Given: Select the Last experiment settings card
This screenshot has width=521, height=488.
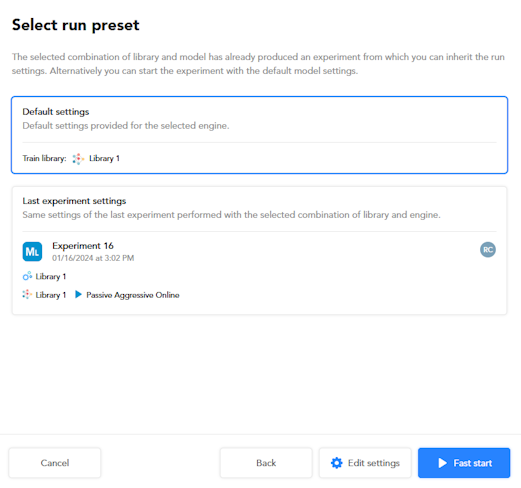Looking at the screenshot, I should click(259, 250).
